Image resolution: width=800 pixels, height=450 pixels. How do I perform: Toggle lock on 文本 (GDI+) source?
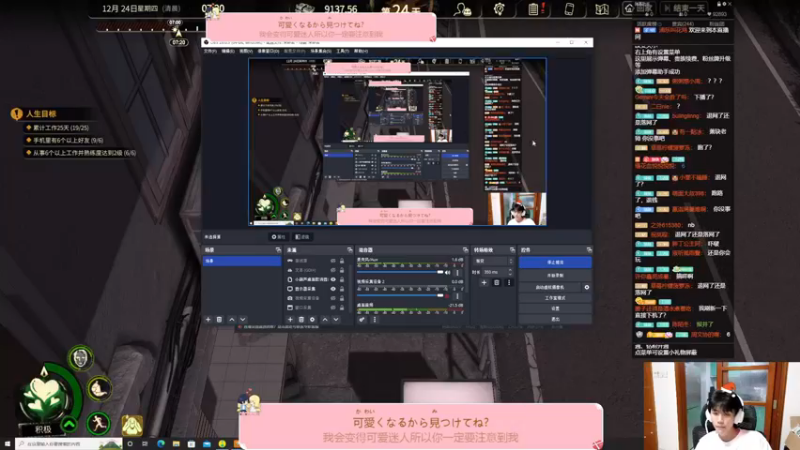pyautogui.click(x=342, y=270)
